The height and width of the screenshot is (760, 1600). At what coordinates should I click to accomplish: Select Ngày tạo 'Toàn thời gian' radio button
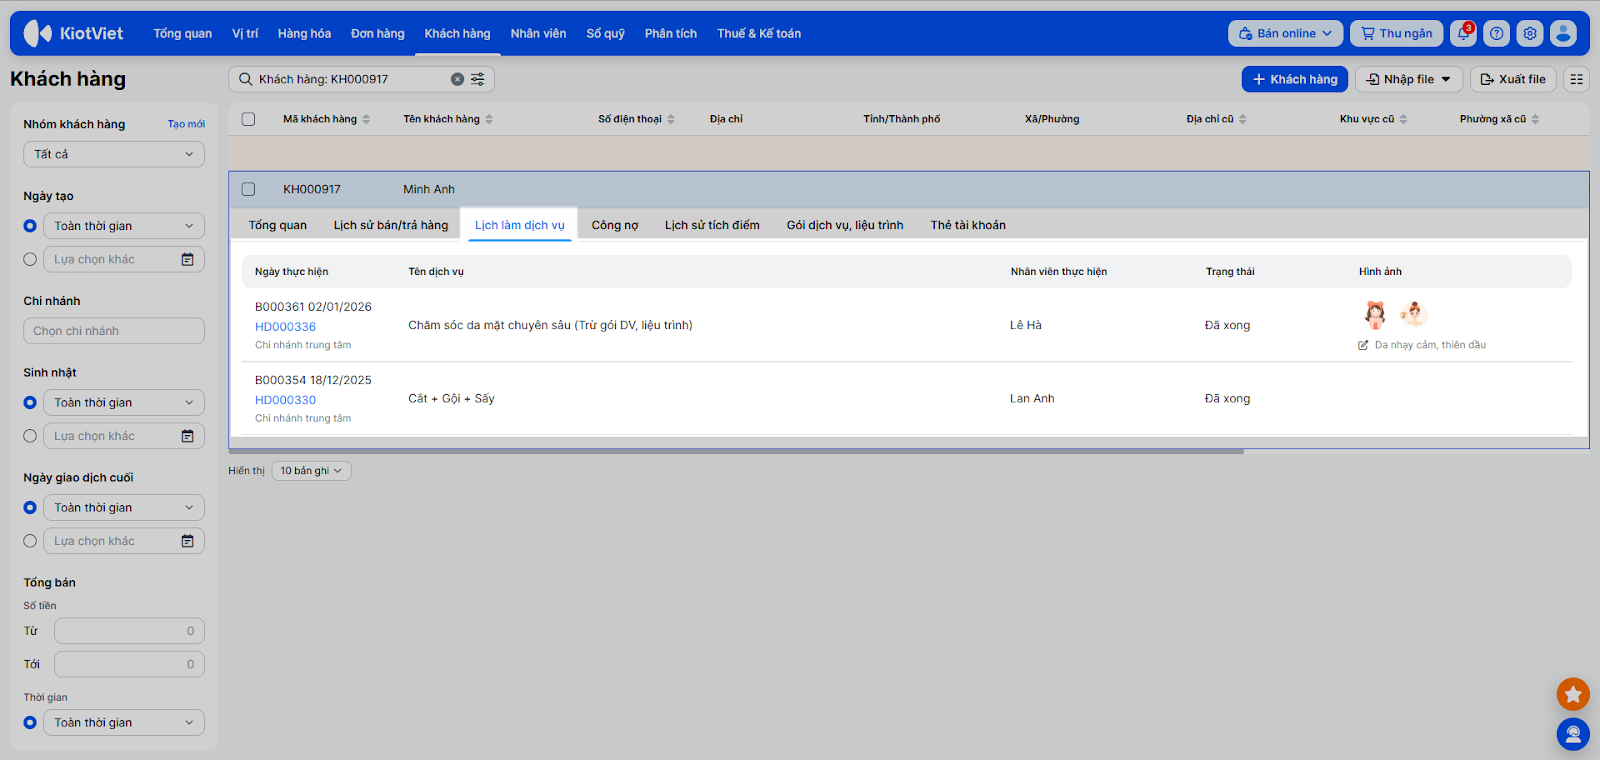point(30,226)
